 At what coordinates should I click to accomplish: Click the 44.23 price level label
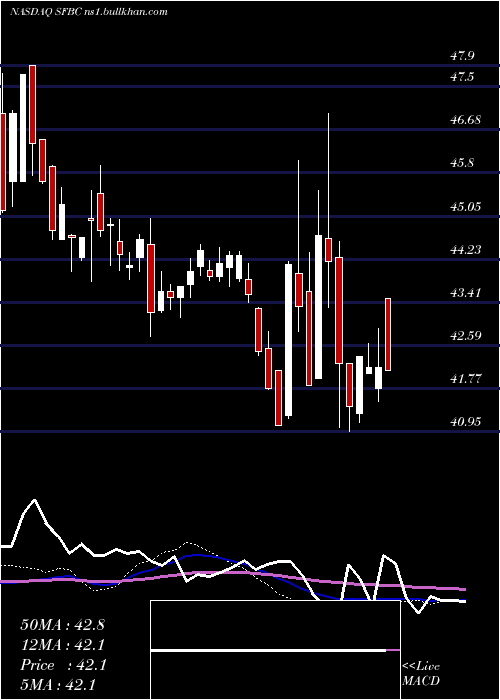click(465, 250)
